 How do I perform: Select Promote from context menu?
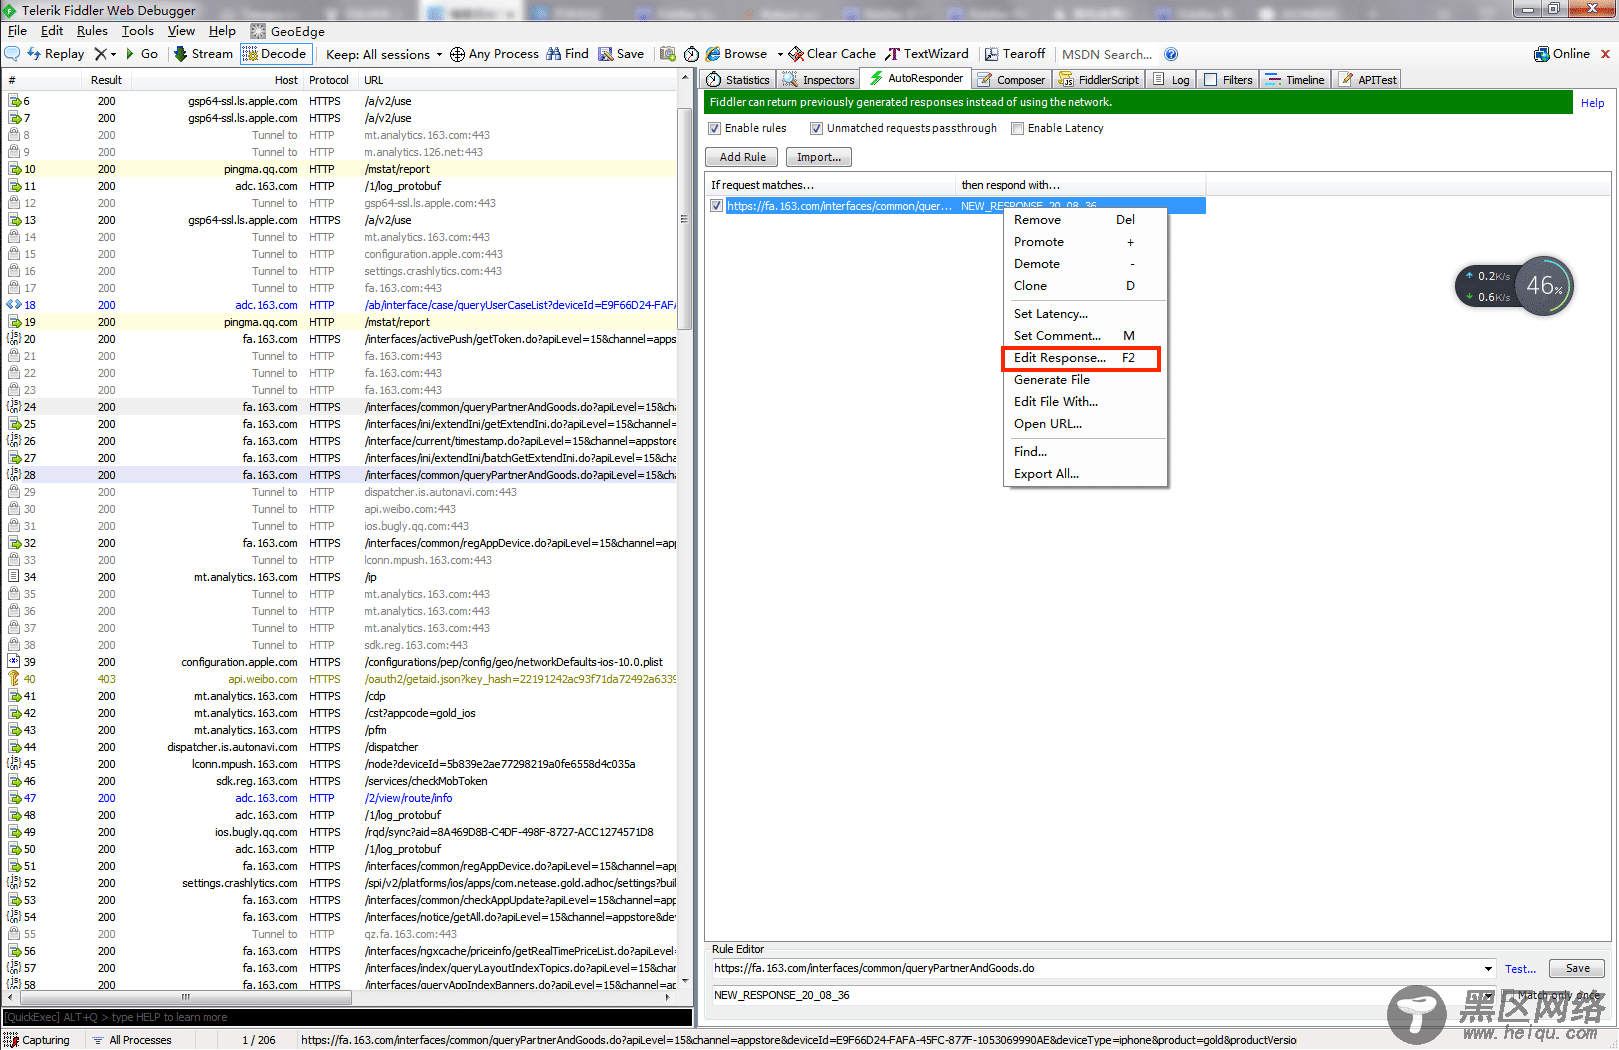1085,242
